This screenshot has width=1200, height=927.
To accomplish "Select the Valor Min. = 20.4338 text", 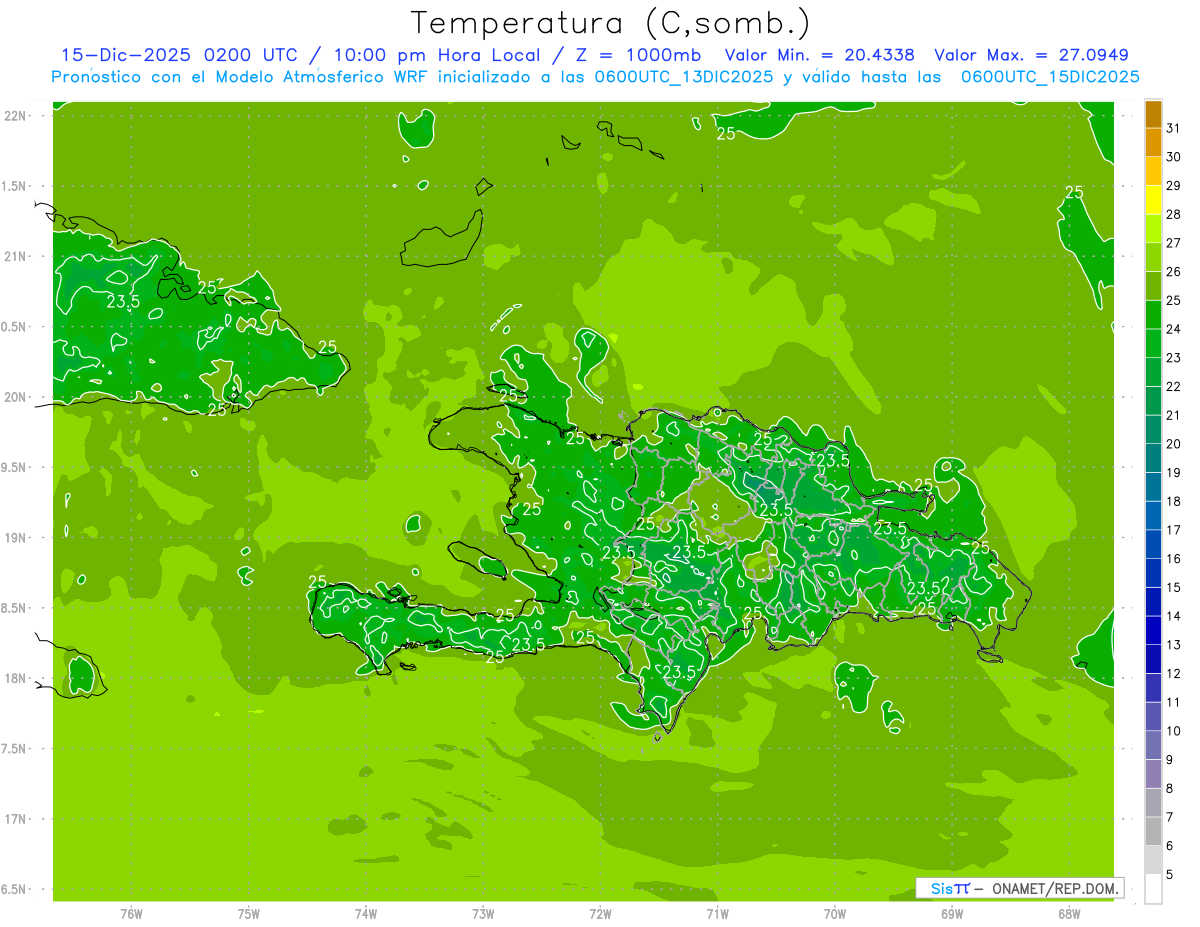I will tap(820, 55).
